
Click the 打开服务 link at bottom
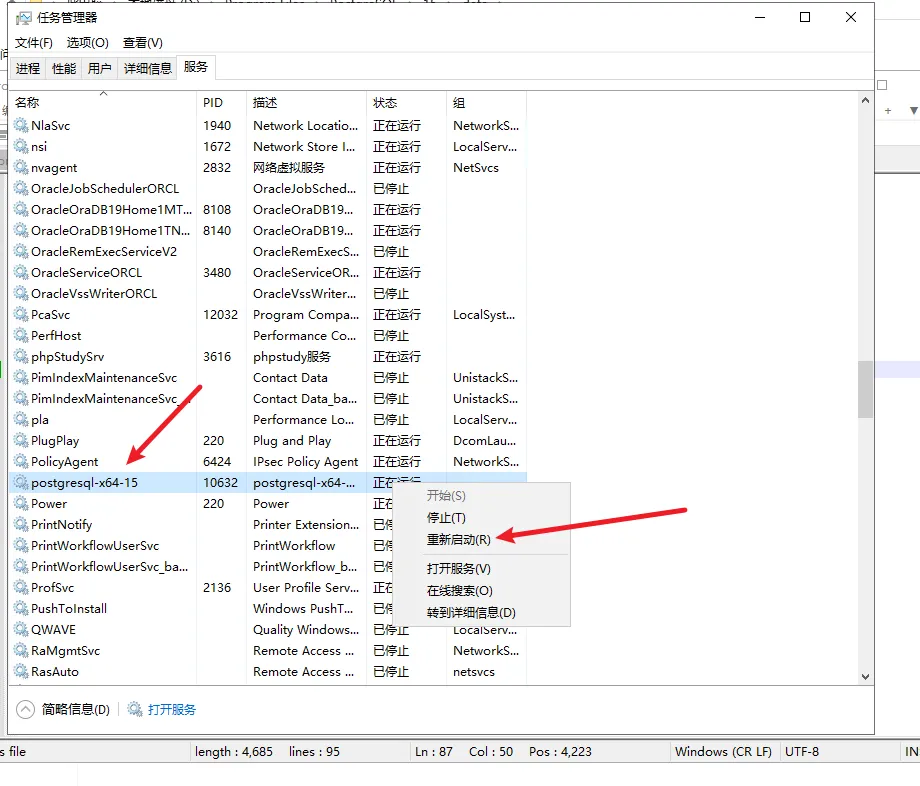click(172, 709)
